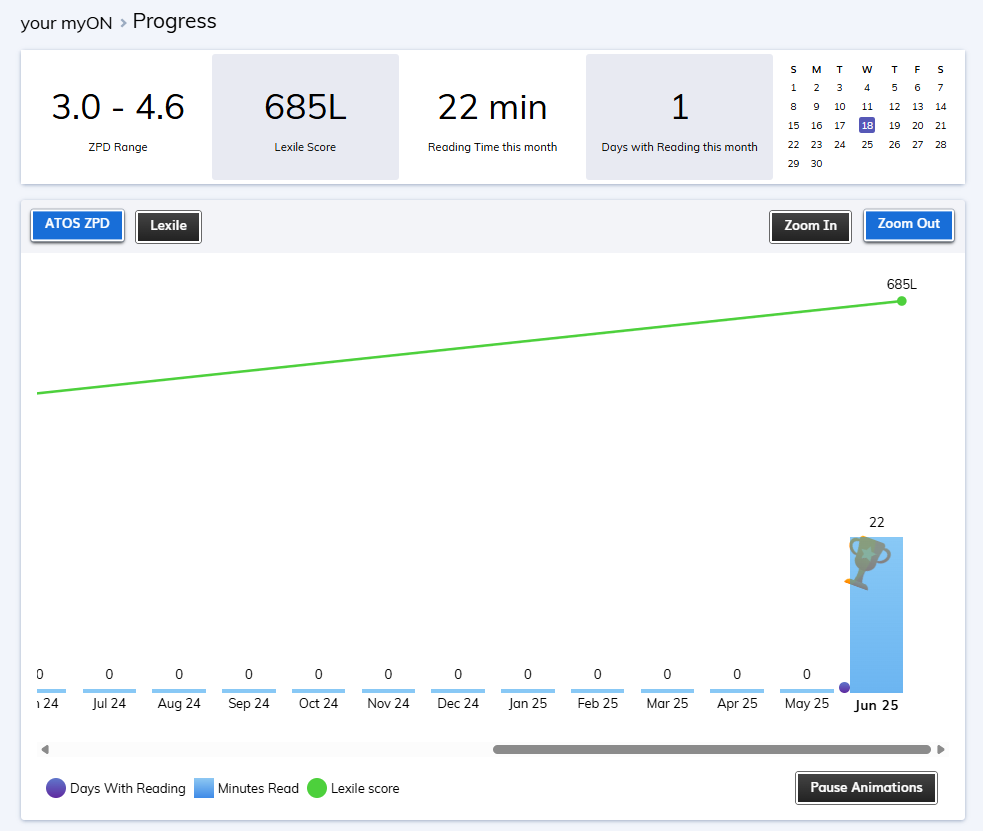Click the Aug 24 axis label

(179, 703)
